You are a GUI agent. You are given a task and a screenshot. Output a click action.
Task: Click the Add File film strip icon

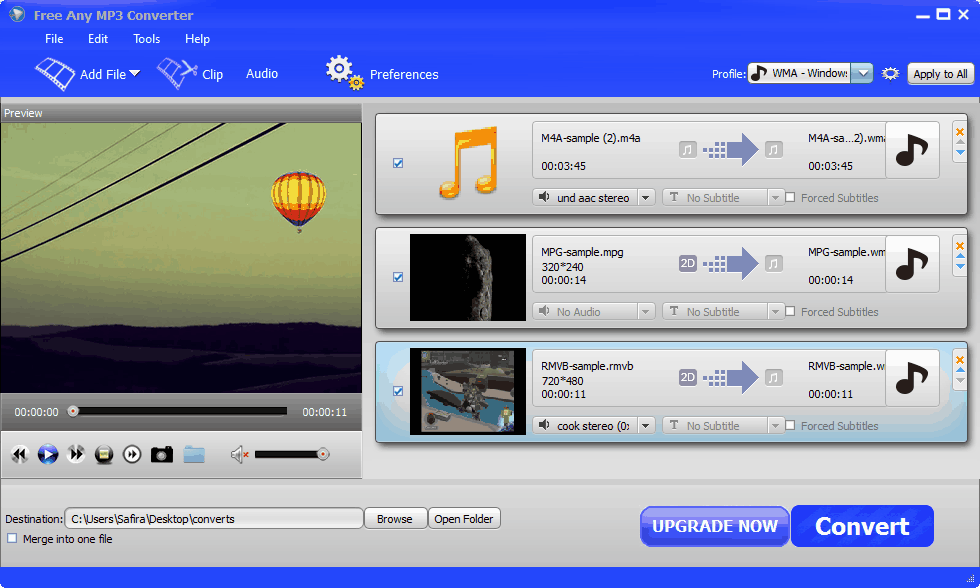[x=55, y=74]
